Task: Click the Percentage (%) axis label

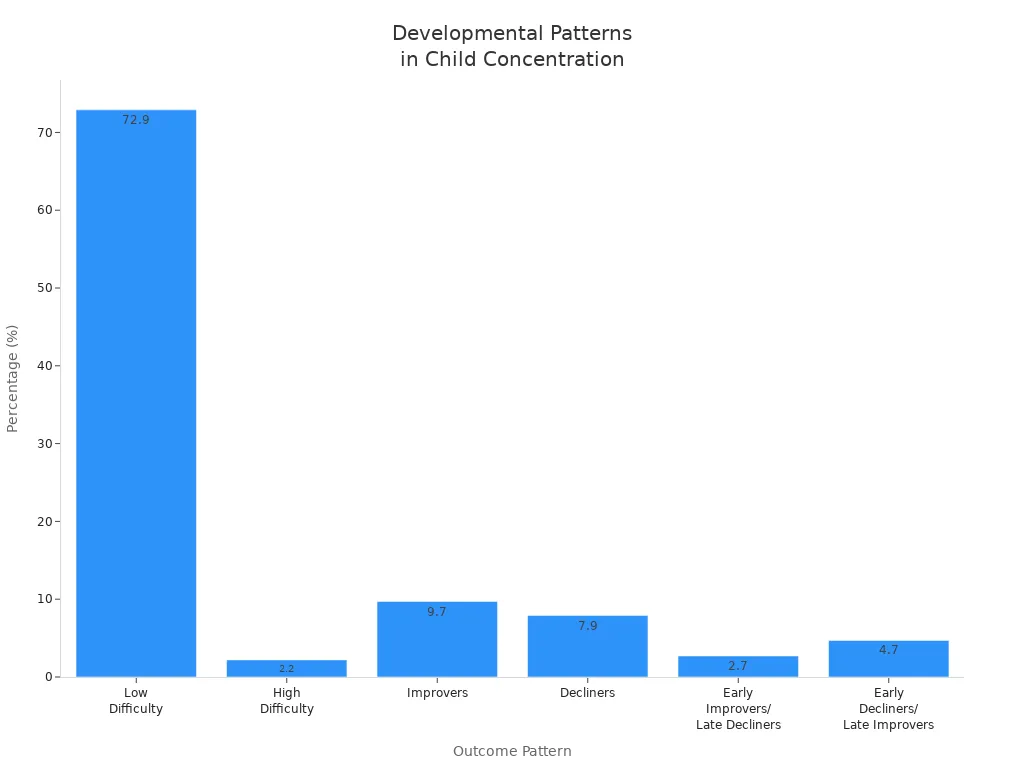Action: tap(12, 375)
